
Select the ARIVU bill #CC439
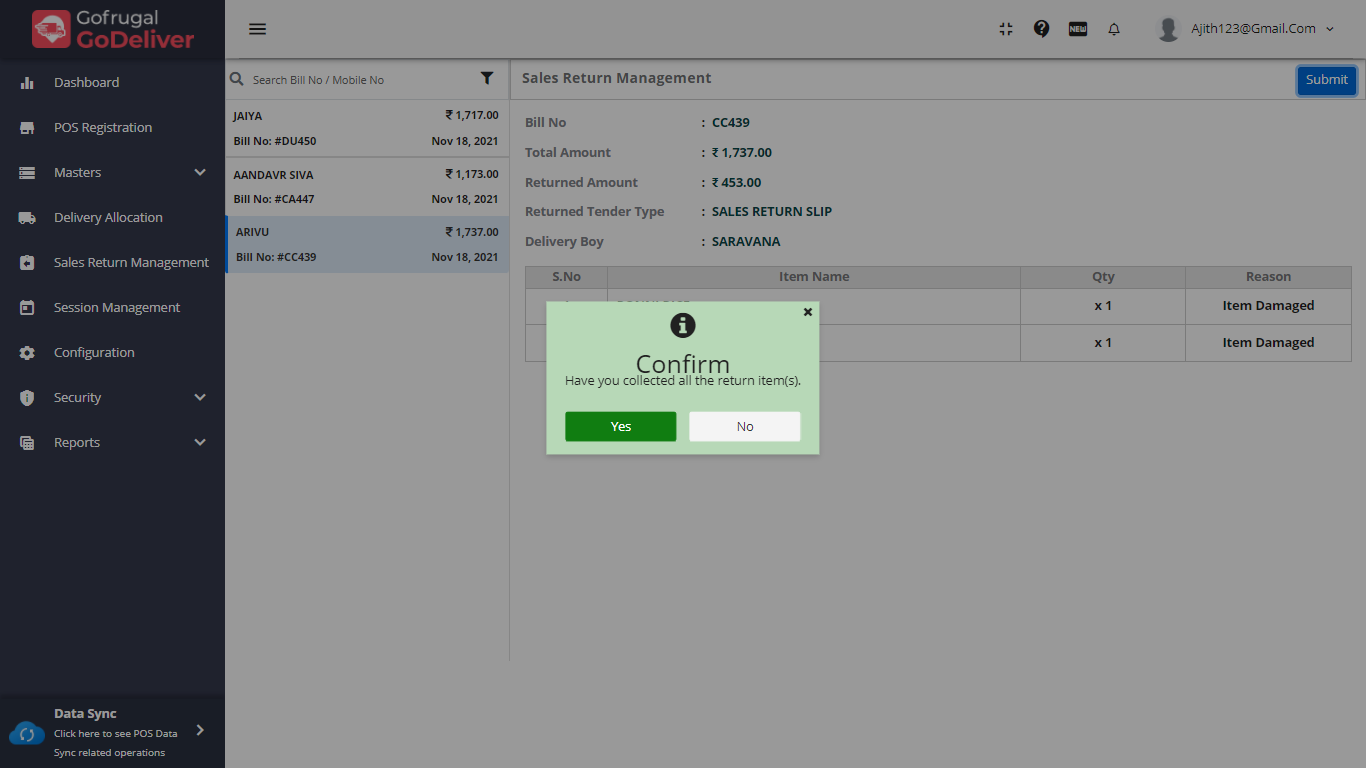367,245
